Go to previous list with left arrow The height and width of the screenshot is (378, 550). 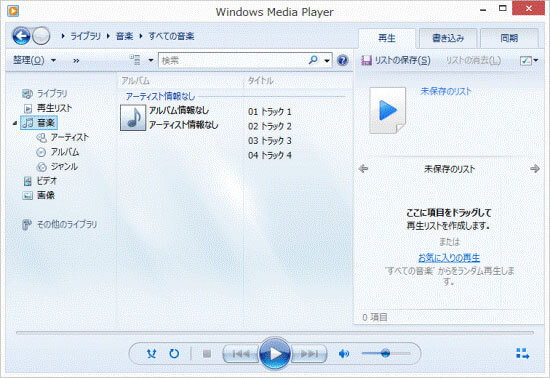click(x=363, y=169)
